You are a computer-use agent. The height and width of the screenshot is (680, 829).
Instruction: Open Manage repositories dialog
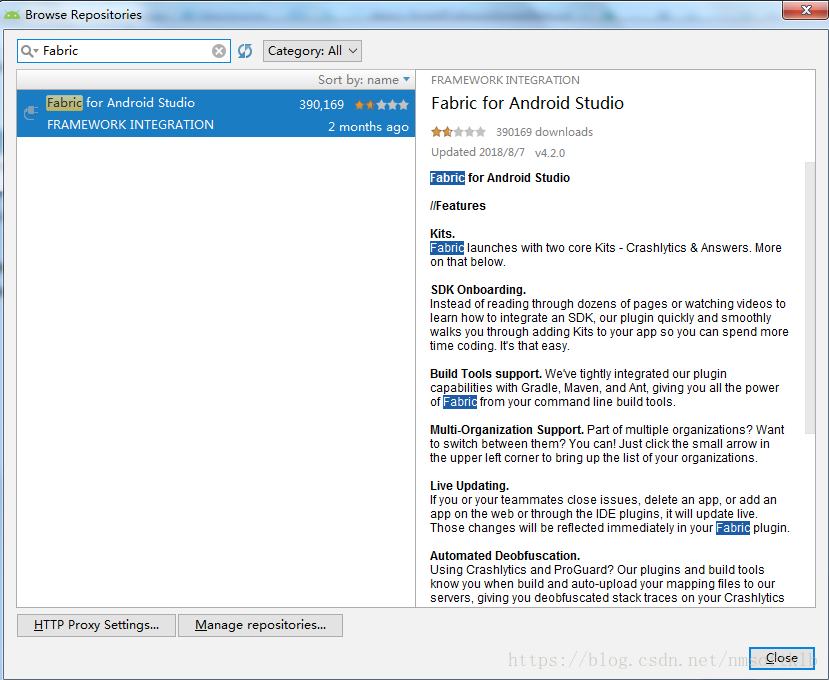click(x=260, y=625)
